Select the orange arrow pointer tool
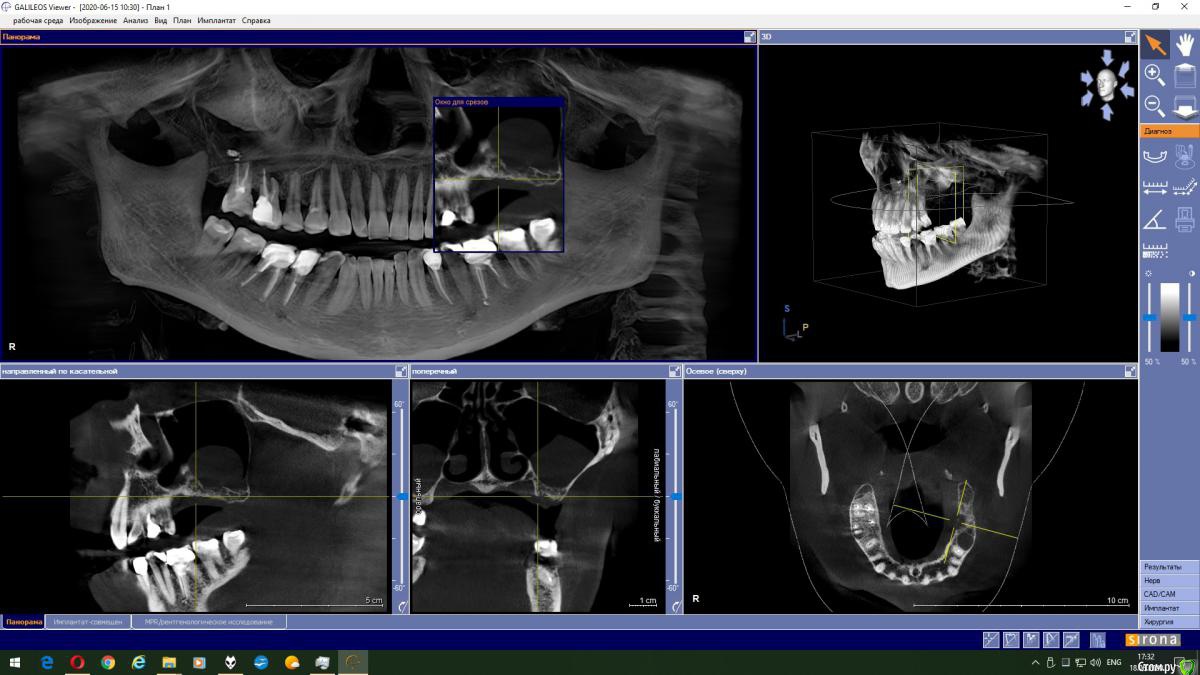 pos(1154,44)
